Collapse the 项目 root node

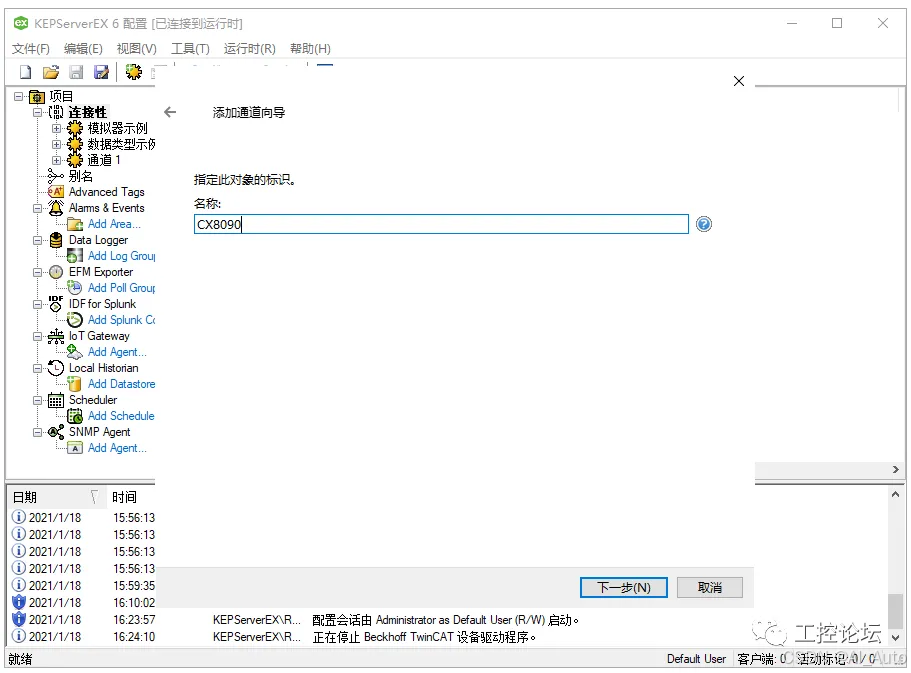[x=19, y=96]
